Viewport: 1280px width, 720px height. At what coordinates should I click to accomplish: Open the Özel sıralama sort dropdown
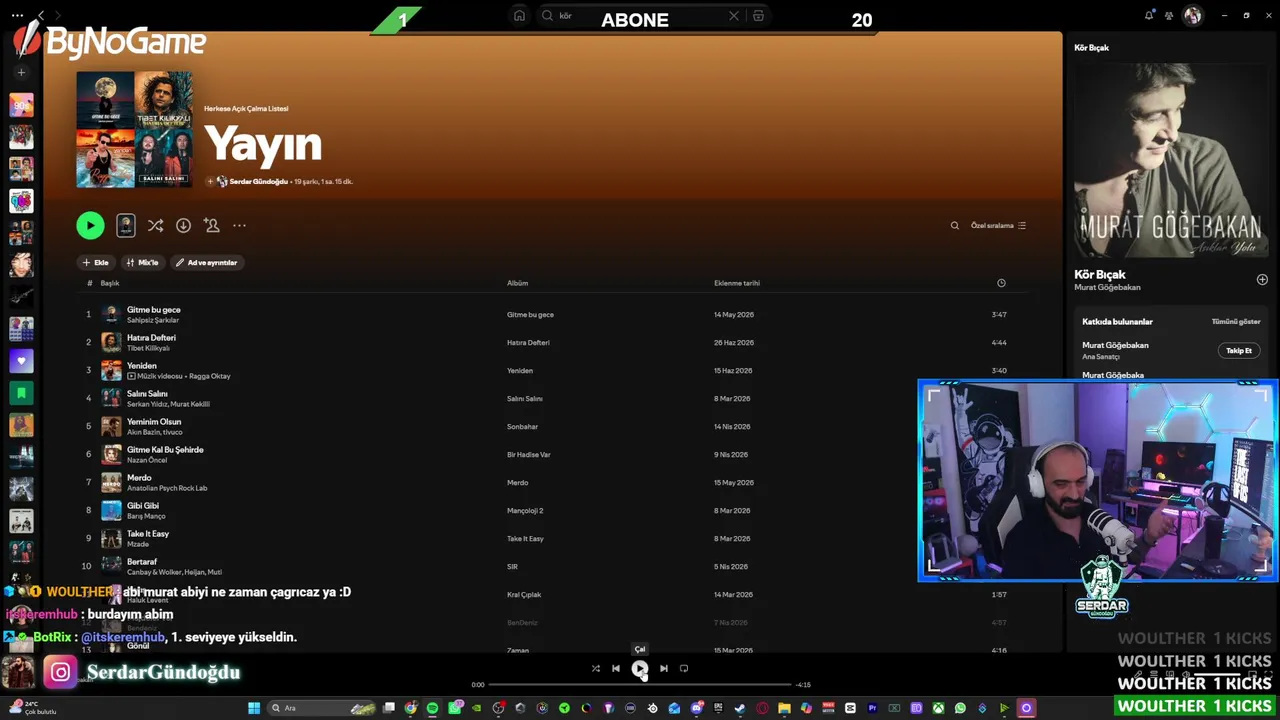click(998, 226)
